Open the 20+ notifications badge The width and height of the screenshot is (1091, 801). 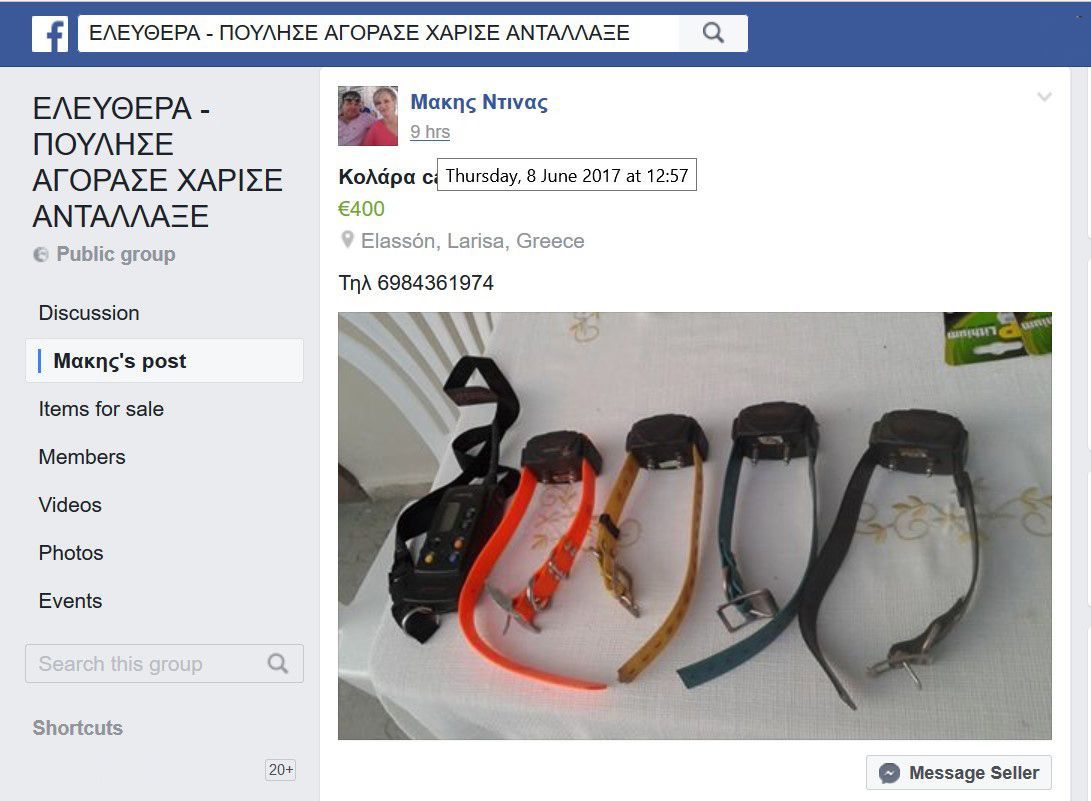tap(281, 770)
